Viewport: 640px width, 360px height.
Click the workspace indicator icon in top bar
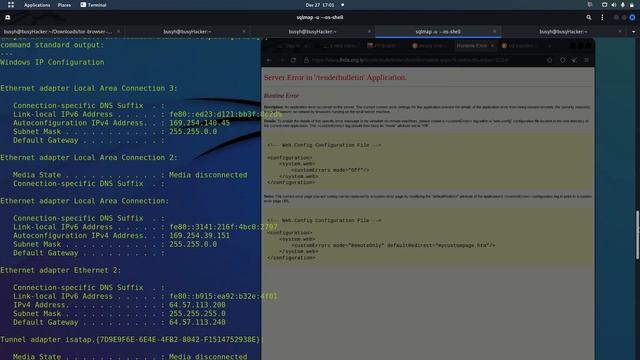click(x=590, y=5)
